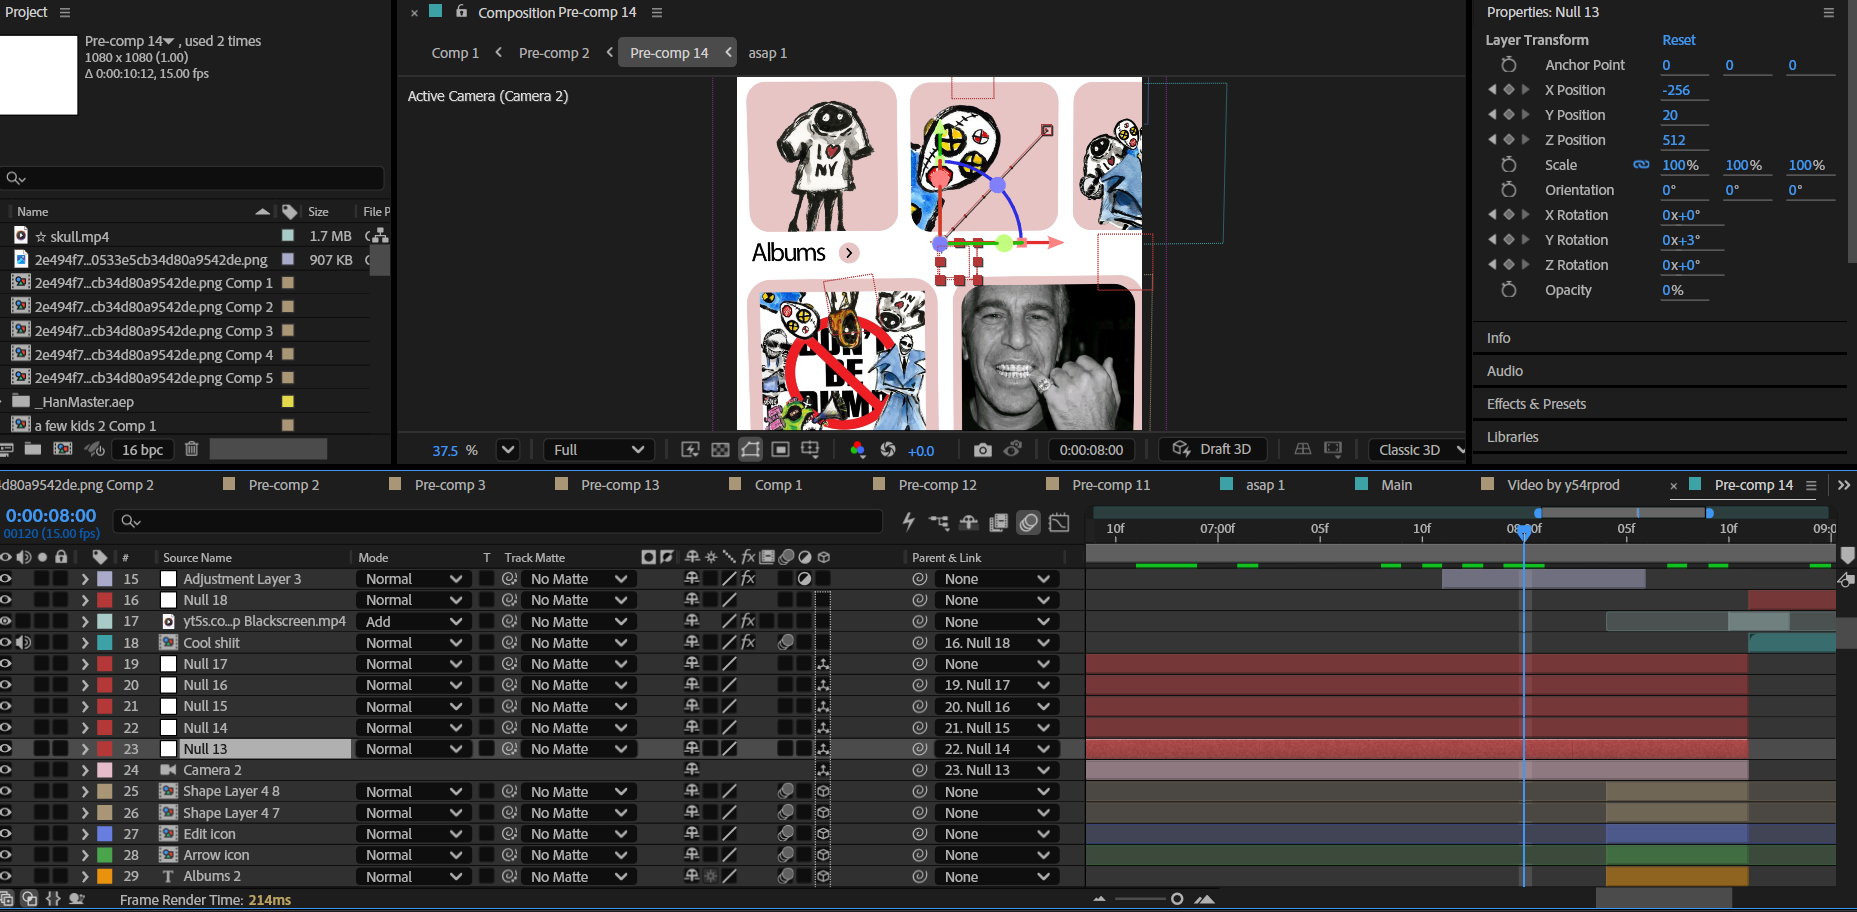Open the Effects & Presets panel
Viewport: 1857px width, 912px height.
coord(1536,404)
